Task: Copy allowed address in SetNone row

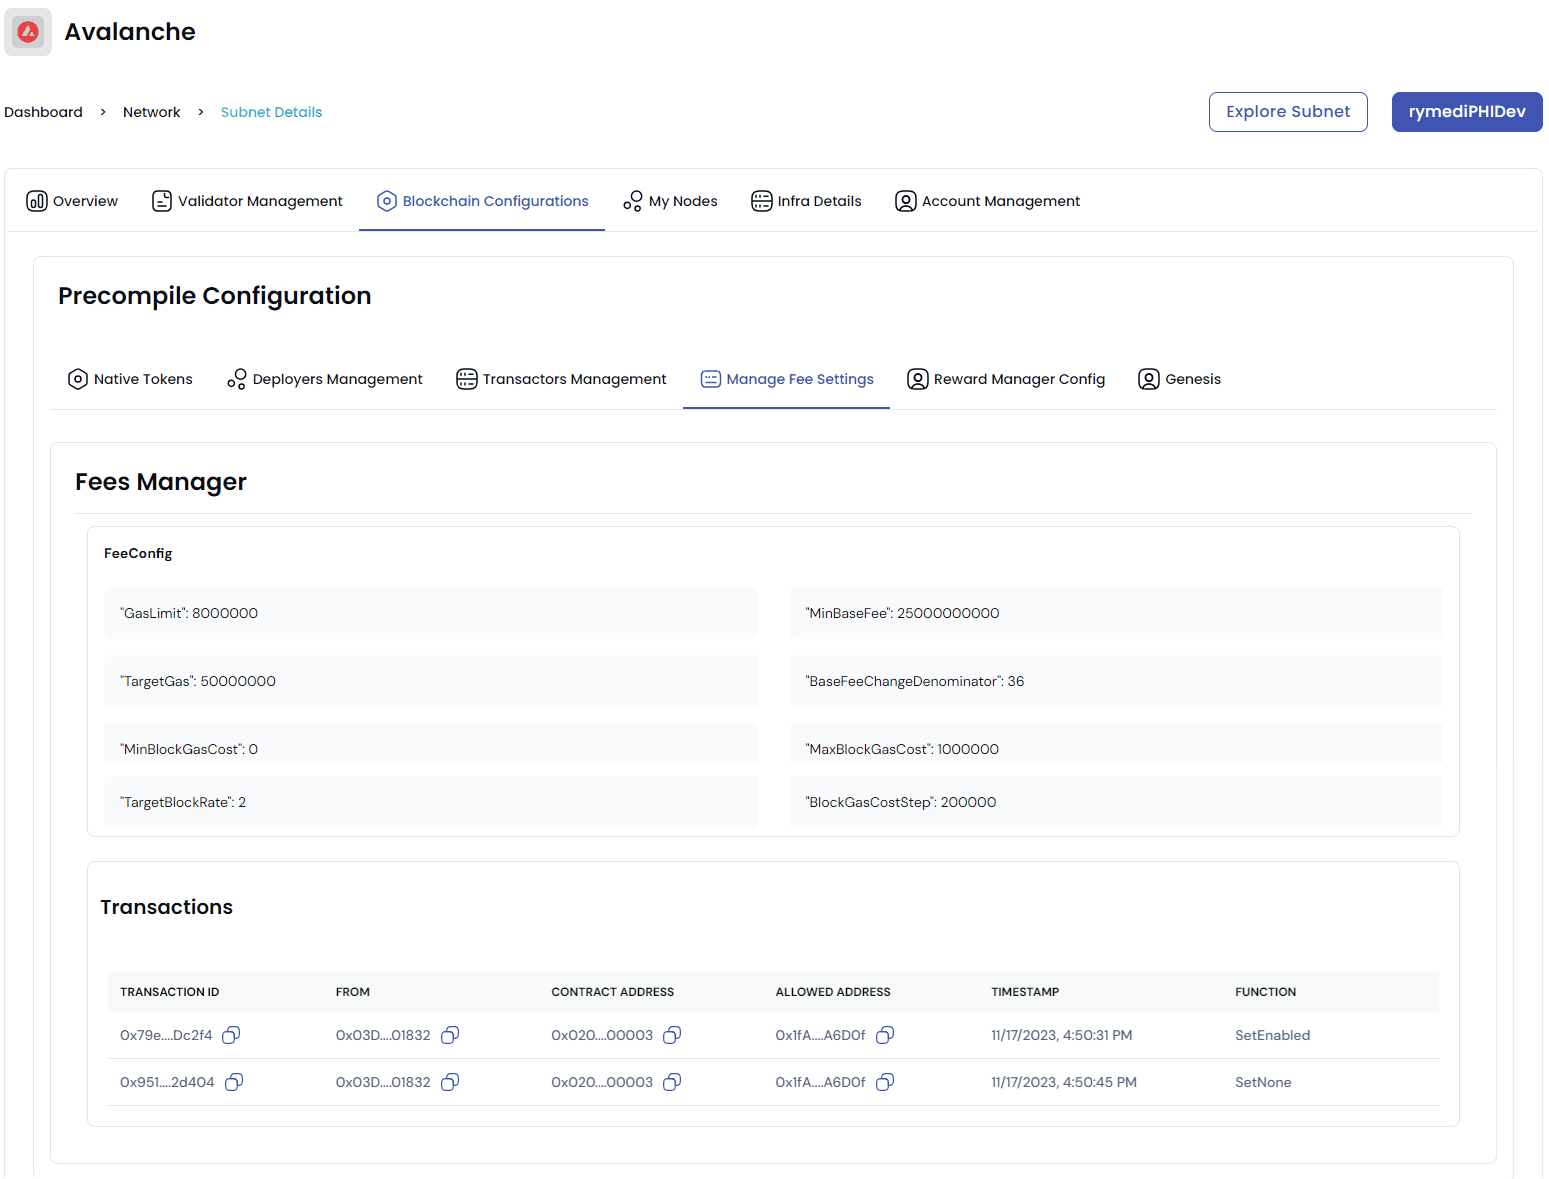Action: pyautogui.click(x=885, y=1082)
